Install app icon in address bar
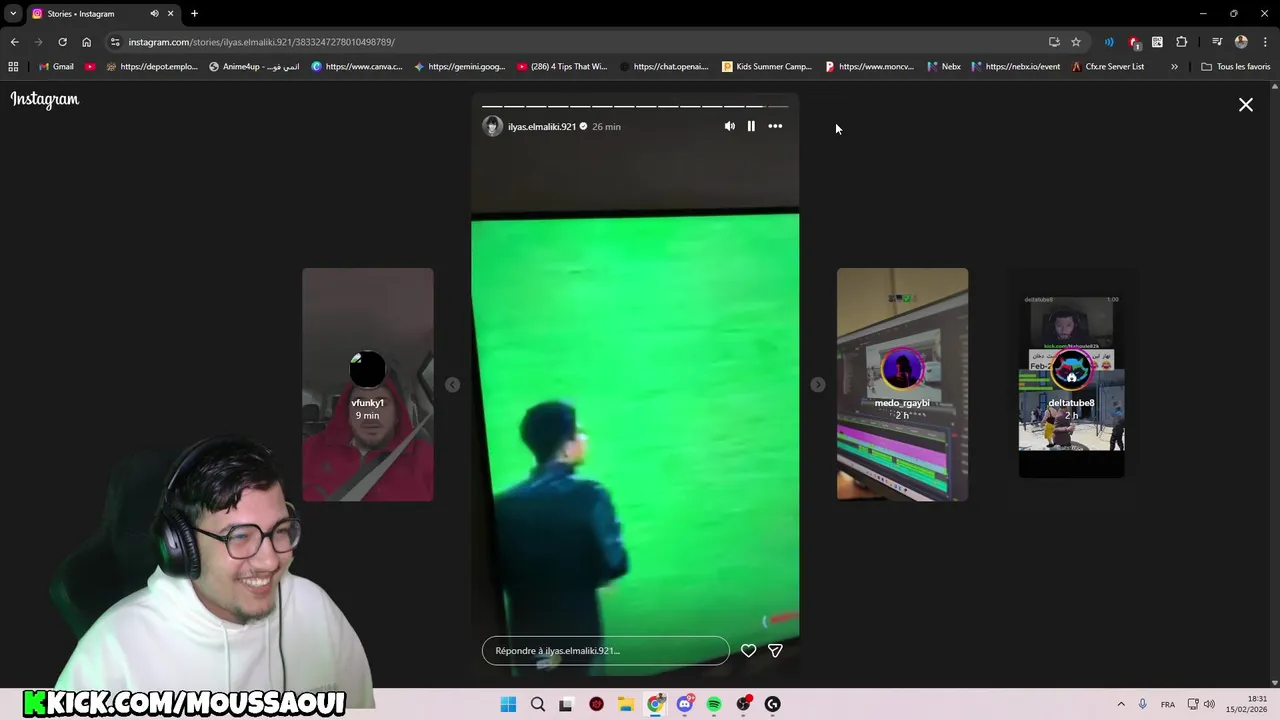This screenshot has height=720, width=1280. click(x=1054, y=42)
